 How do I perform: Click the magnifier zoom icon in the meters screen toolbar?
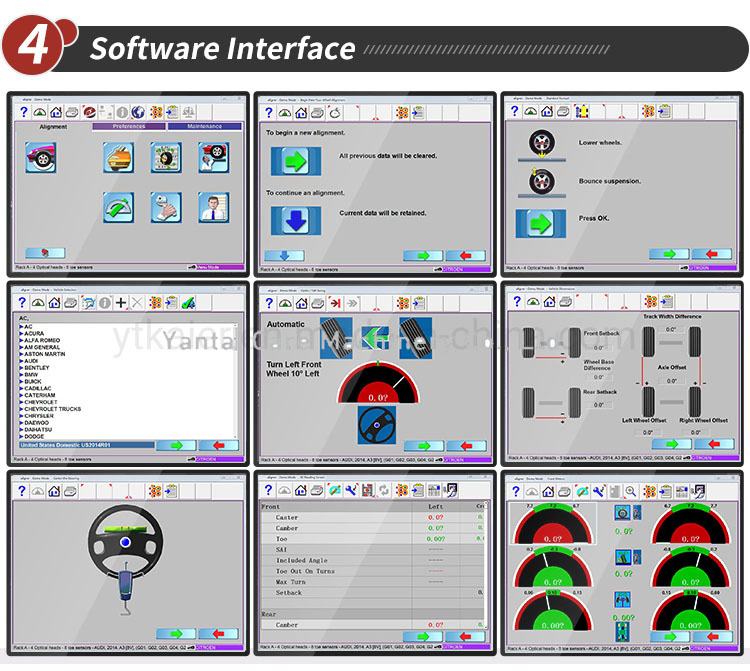coord(631,491)
